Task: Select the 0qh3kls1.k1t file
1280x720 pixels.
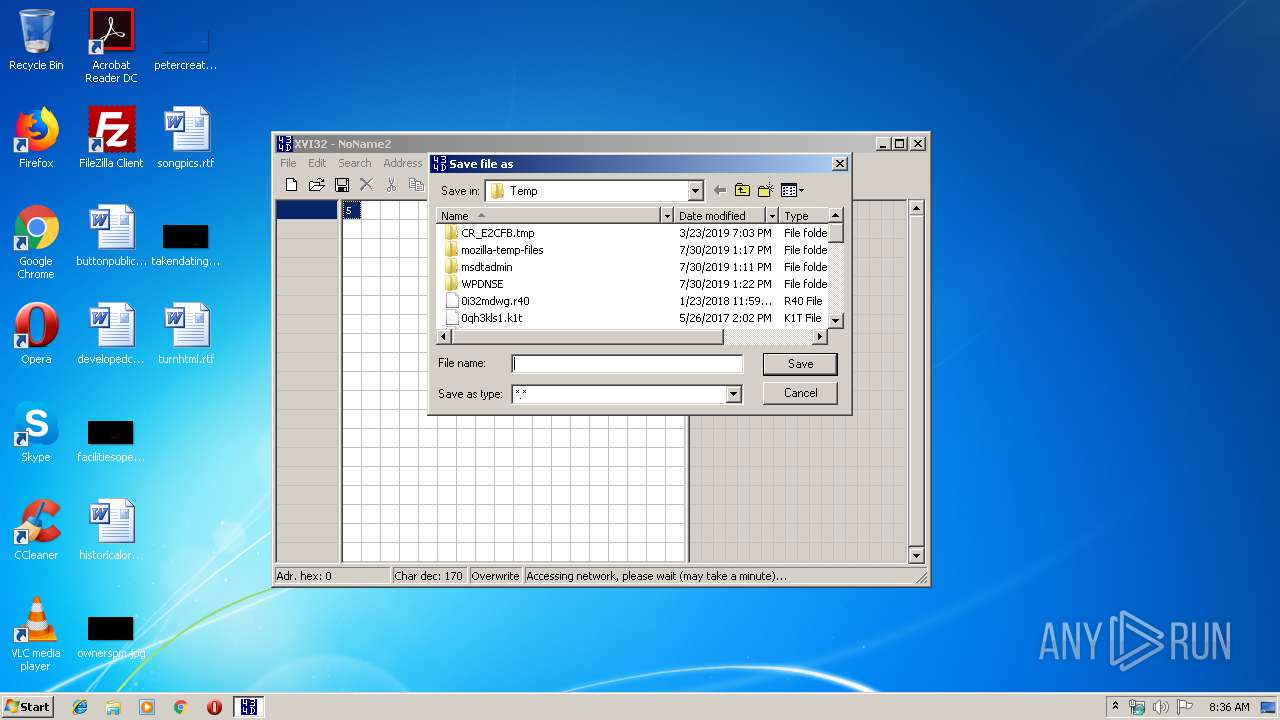Action: (484, 318)
